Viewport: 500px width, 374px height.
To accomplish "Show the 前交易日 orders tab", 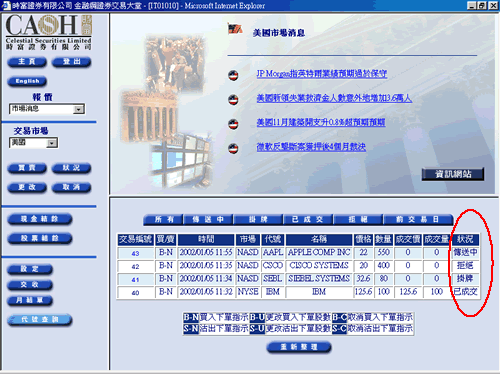I will 418,219.
